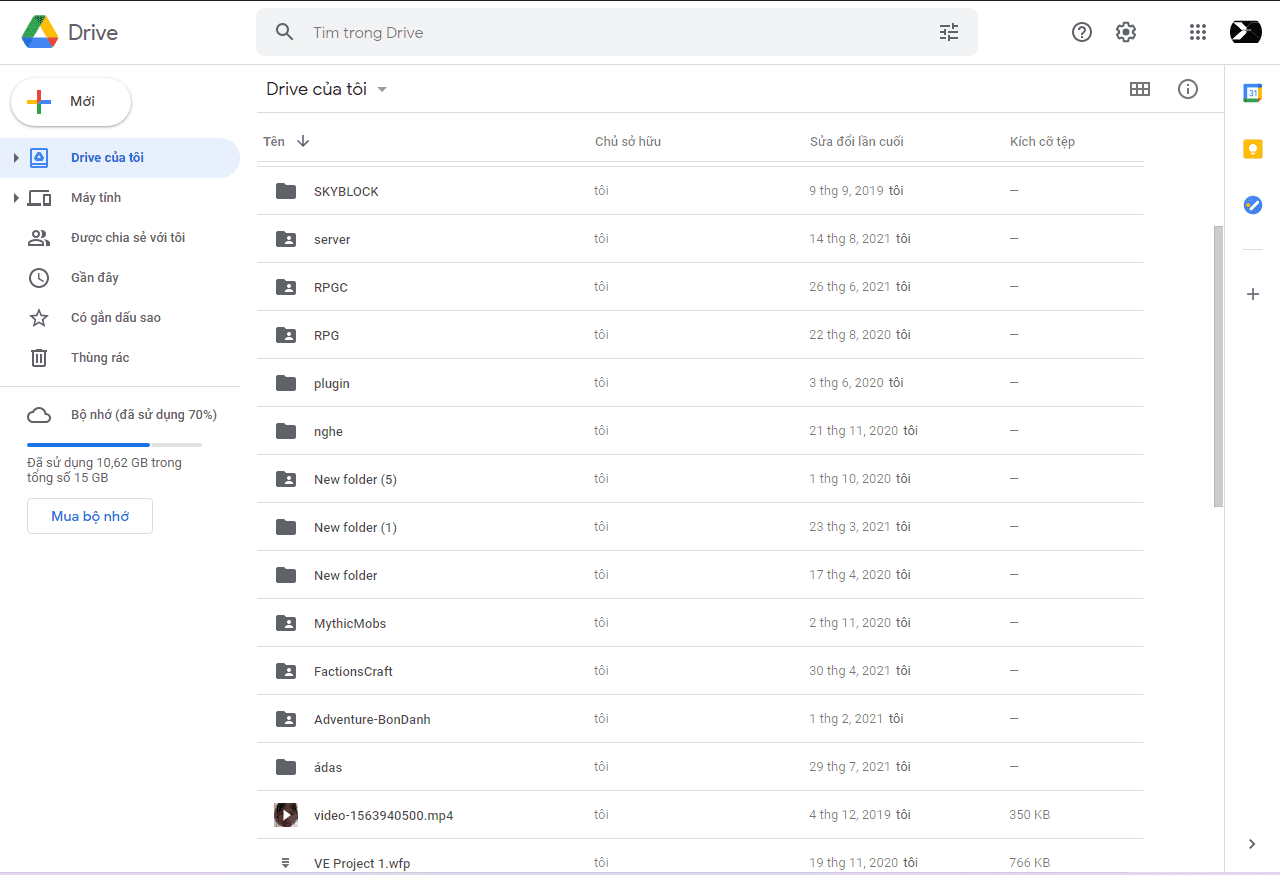Click the Google apps grid icon
1280x875 pixels.
[1197, 32]
